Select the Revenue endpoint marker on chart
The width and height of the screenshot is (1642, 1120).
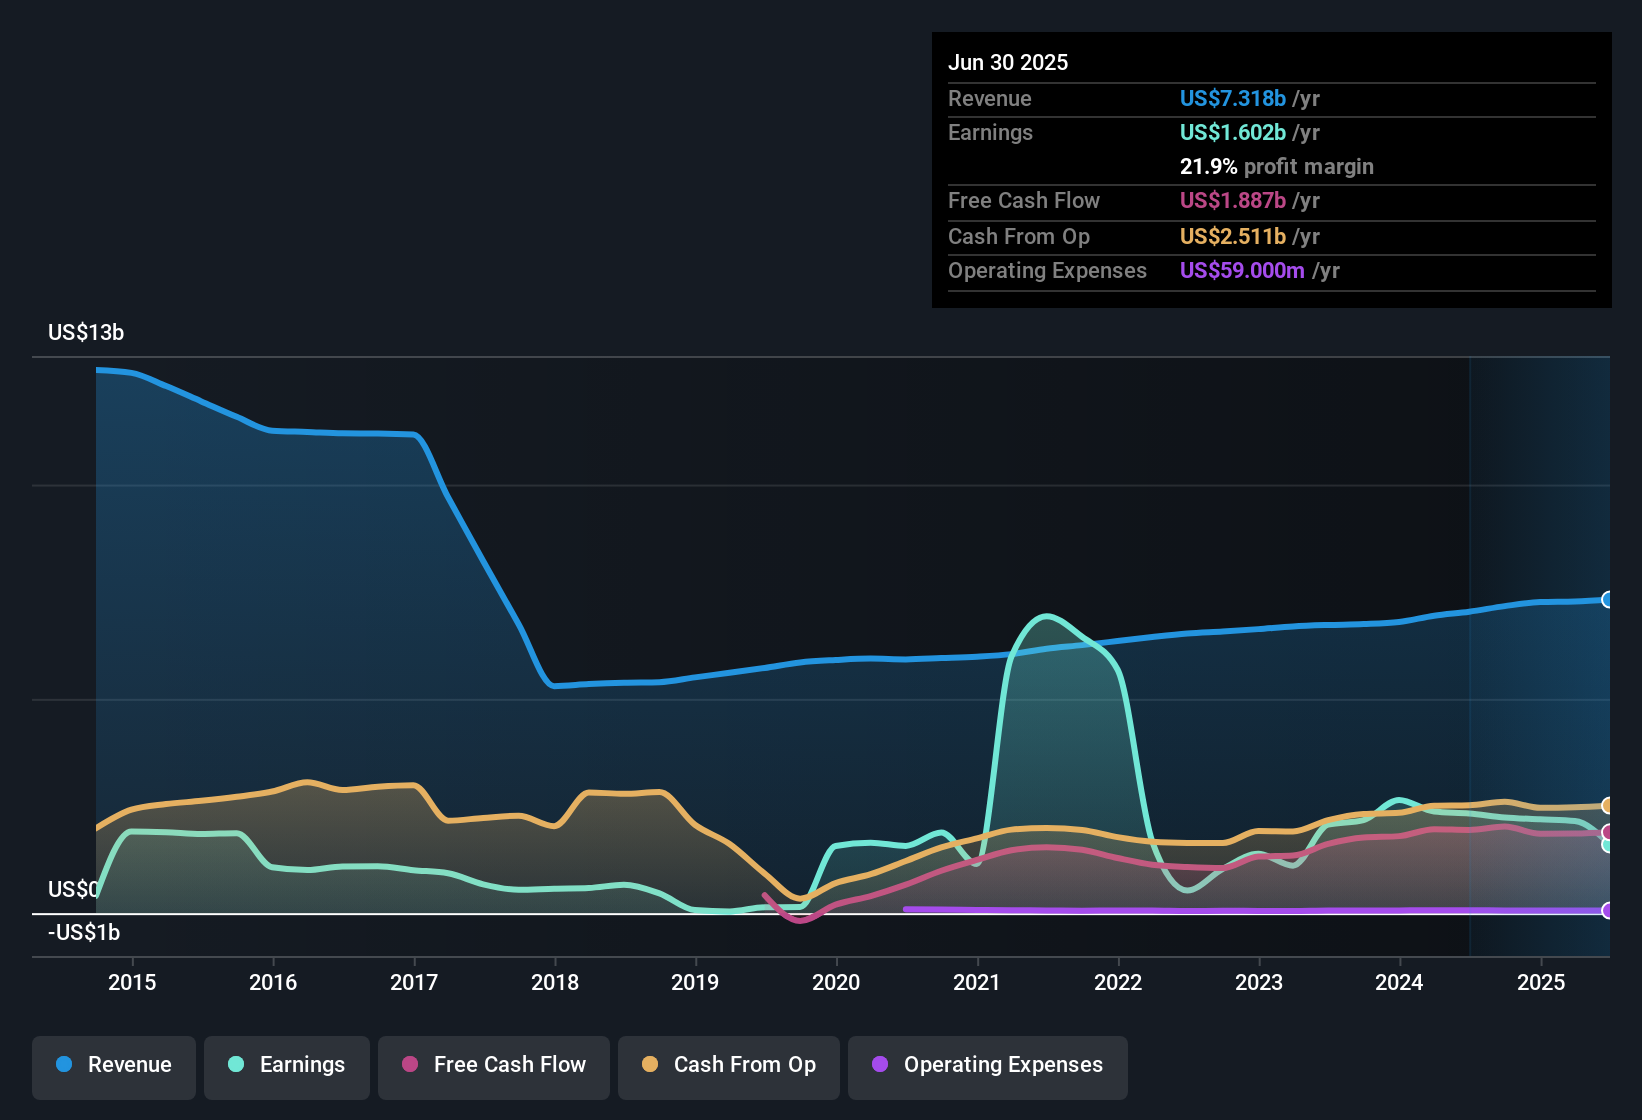[1607, 600]
